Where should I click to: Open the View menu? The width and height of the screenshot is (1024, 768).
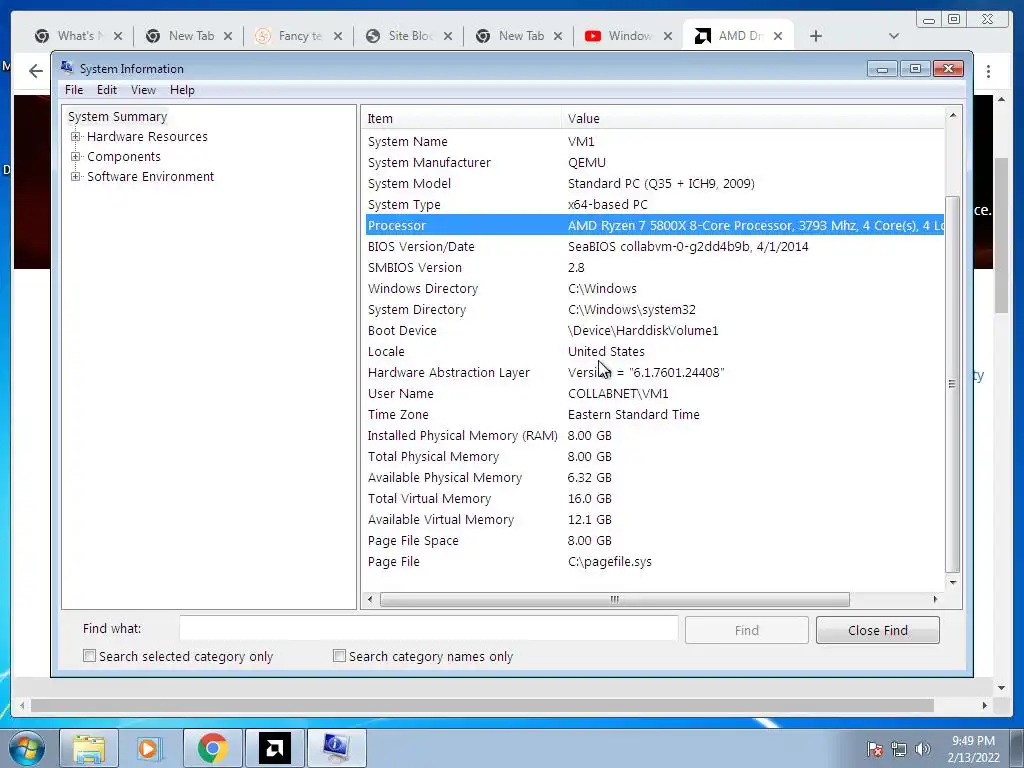(143, 90)
